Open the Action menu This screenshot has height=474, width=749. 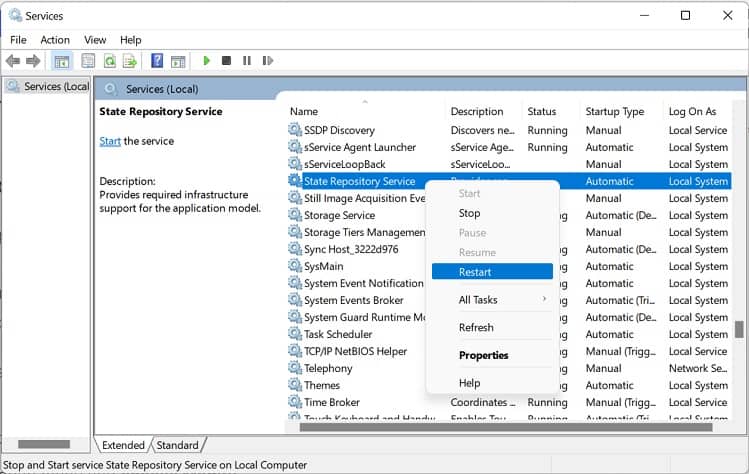click(55, 40)
